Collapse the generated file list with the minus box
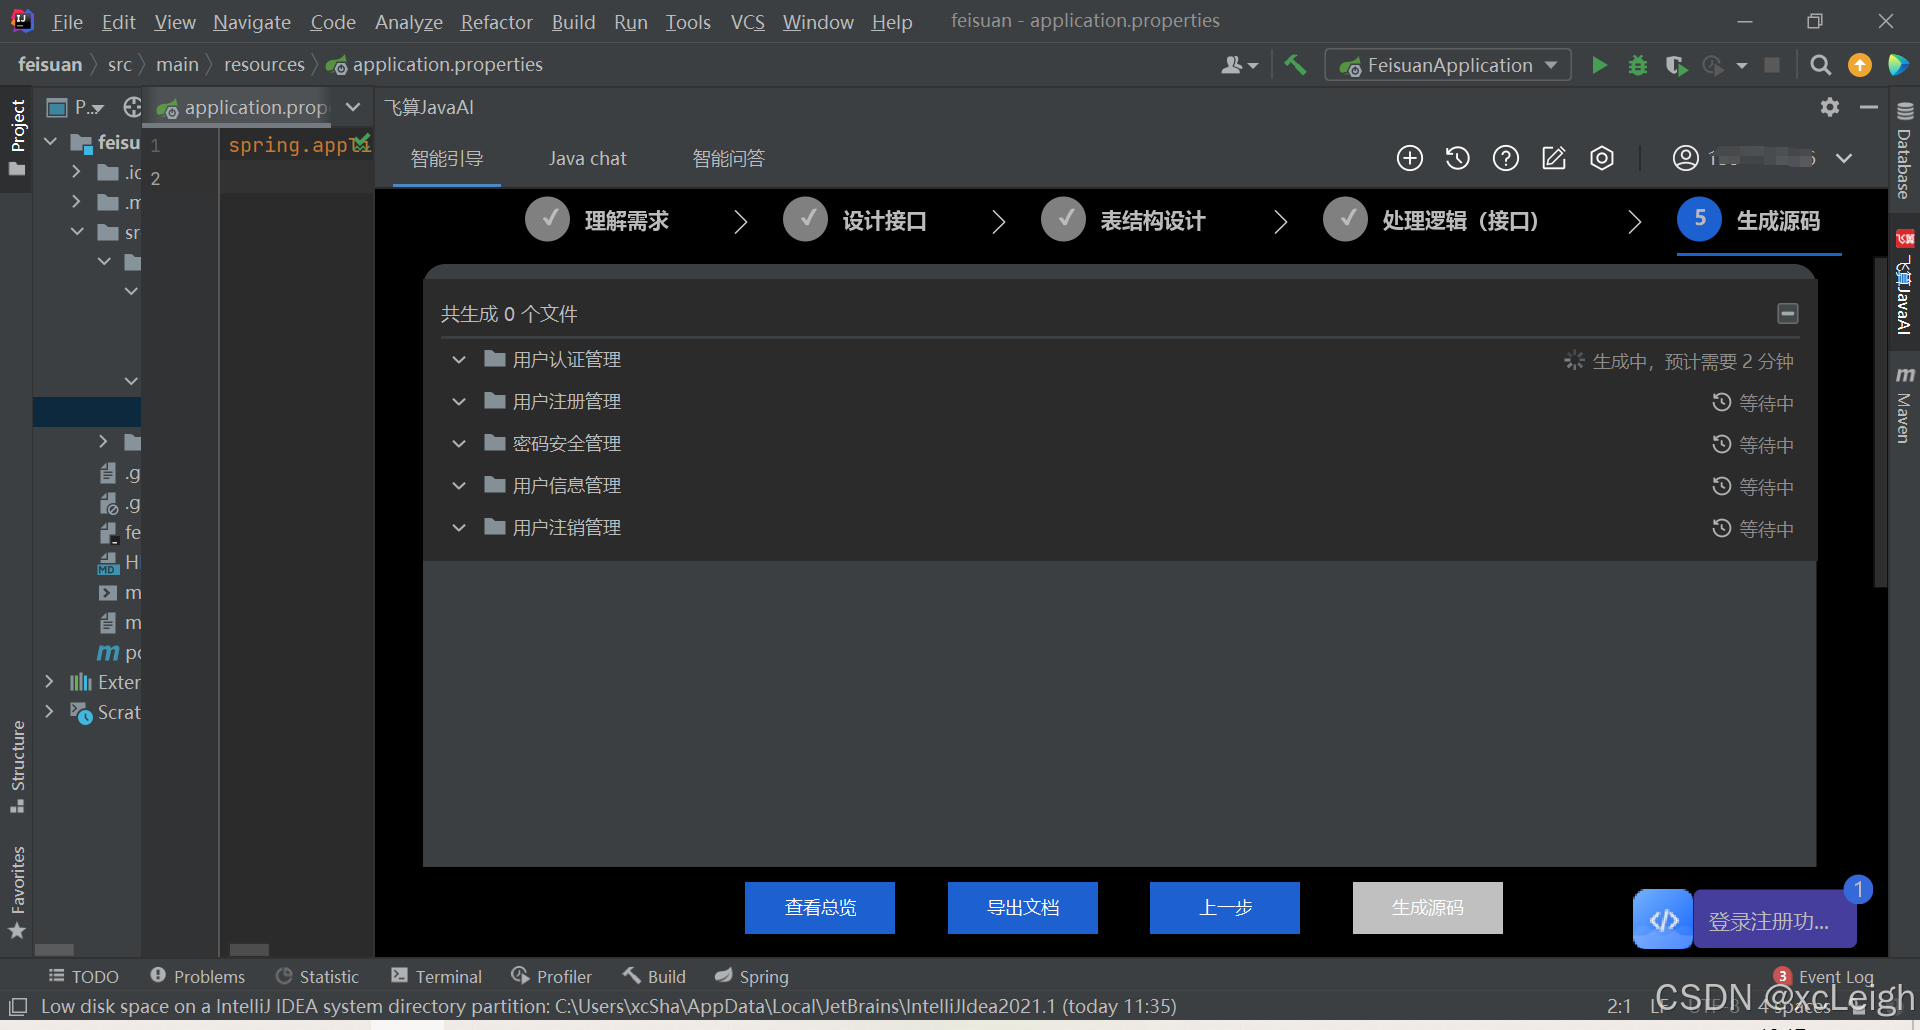 (x=1787, y=314)
